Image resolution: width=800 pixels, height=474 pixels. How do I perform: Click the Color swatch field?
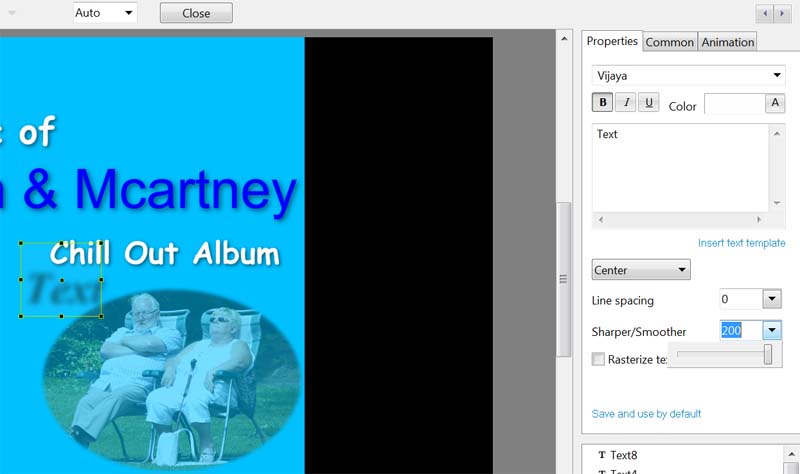click(735, 104)
